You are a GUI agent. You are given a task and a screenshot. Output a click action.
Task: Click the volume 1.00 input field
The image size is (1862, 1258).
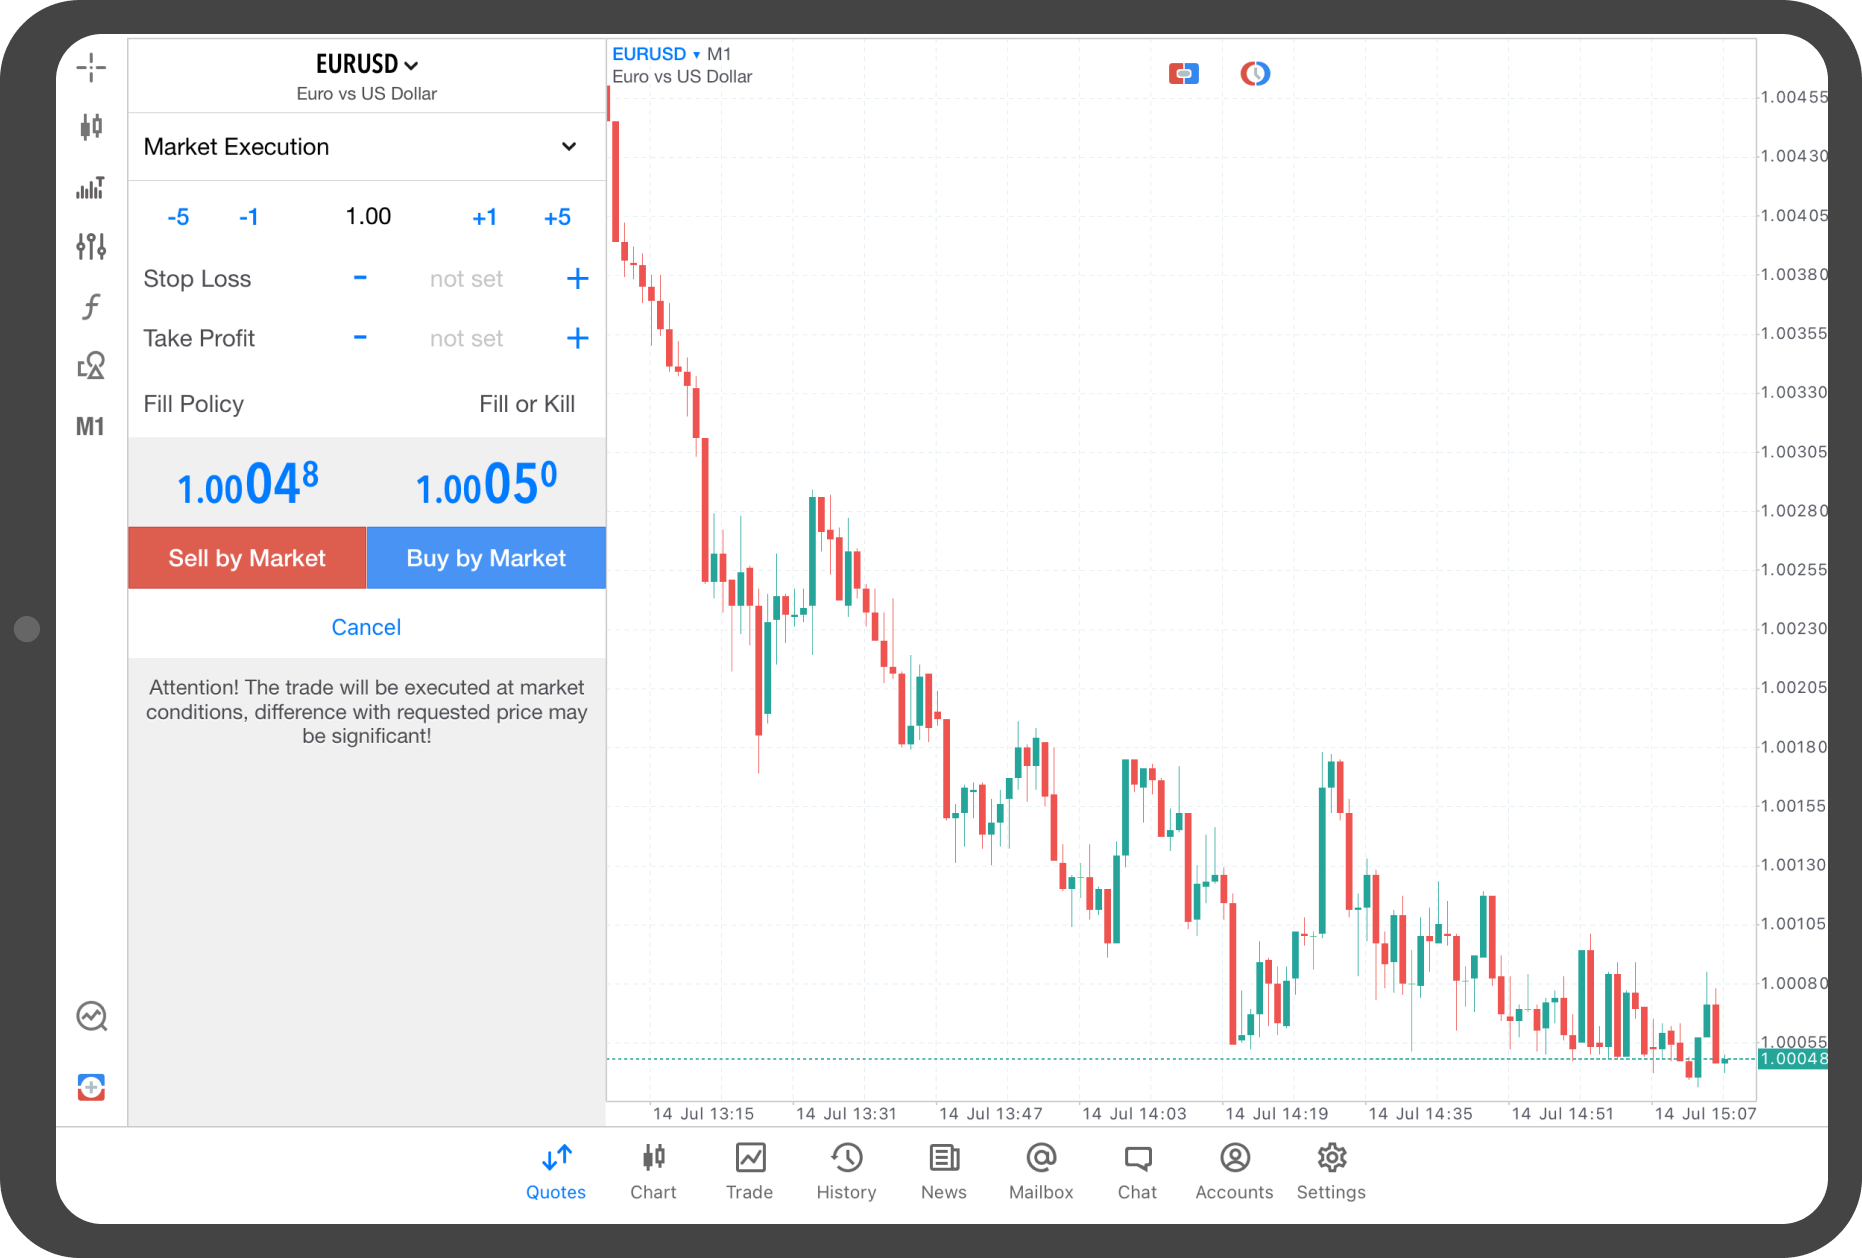[368, 217]
